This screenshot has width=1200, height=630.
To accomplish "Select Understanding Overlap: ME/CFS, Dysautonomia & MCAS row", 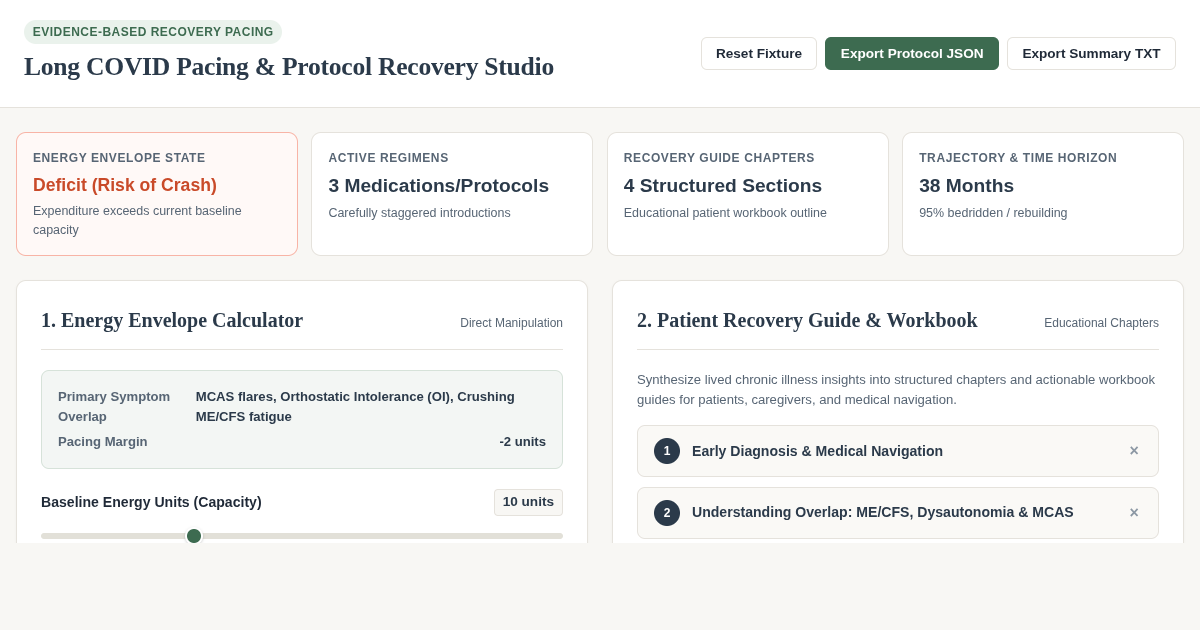I will tap(898, 513).
